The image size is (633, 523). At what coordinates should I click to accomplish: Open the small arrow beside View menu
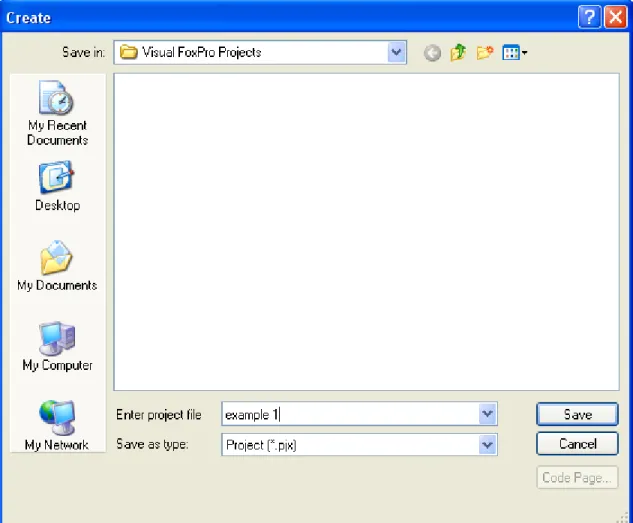(524, 52)
